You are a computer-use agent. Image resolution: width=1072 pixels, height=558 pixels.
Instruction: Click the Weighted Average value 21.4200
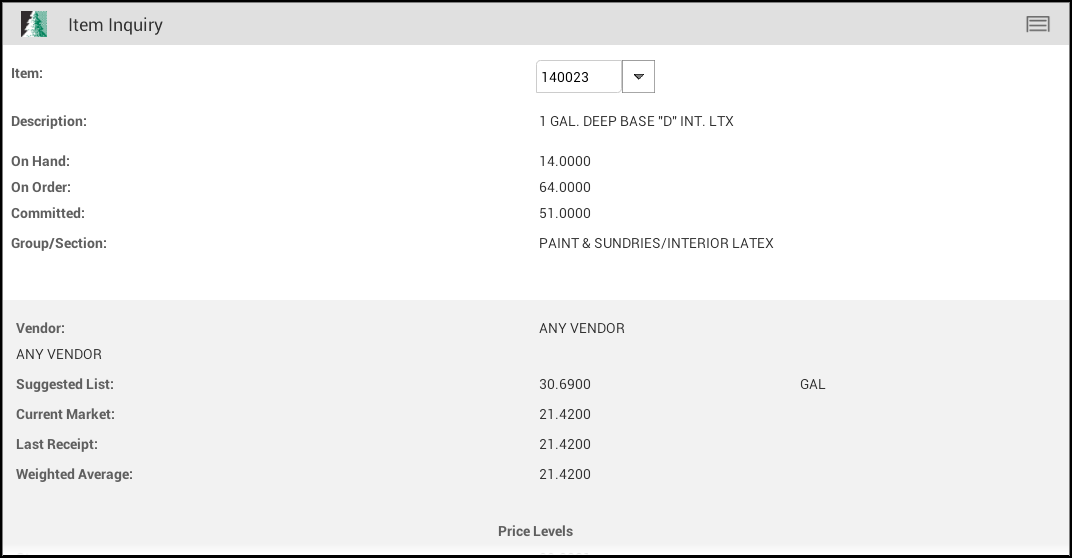point(565,475)
